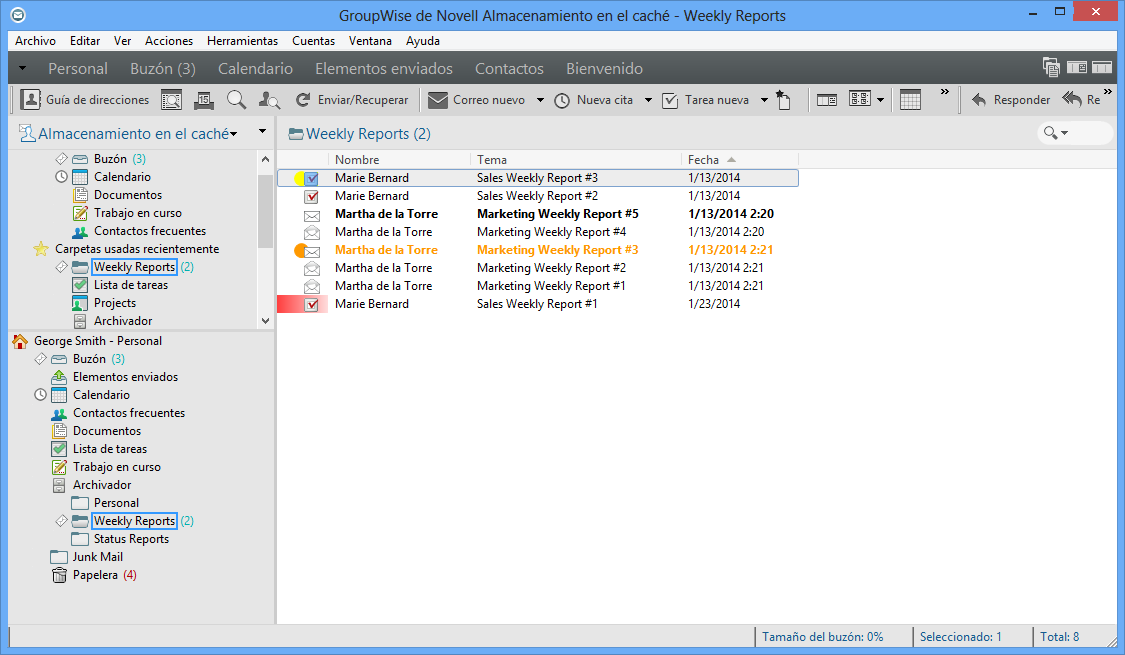Open Almacenamiento en el caché mode dropdown
The image size is (1125, 655).
(x=234, y=134)
